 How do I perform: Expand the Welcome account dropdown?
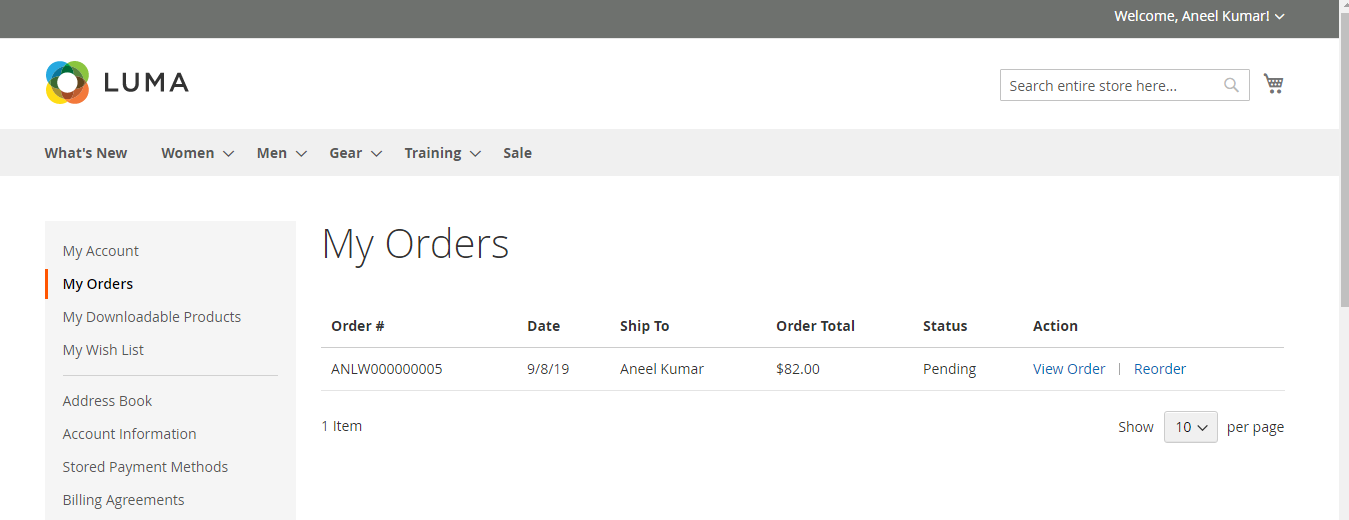click(1198, 16)
